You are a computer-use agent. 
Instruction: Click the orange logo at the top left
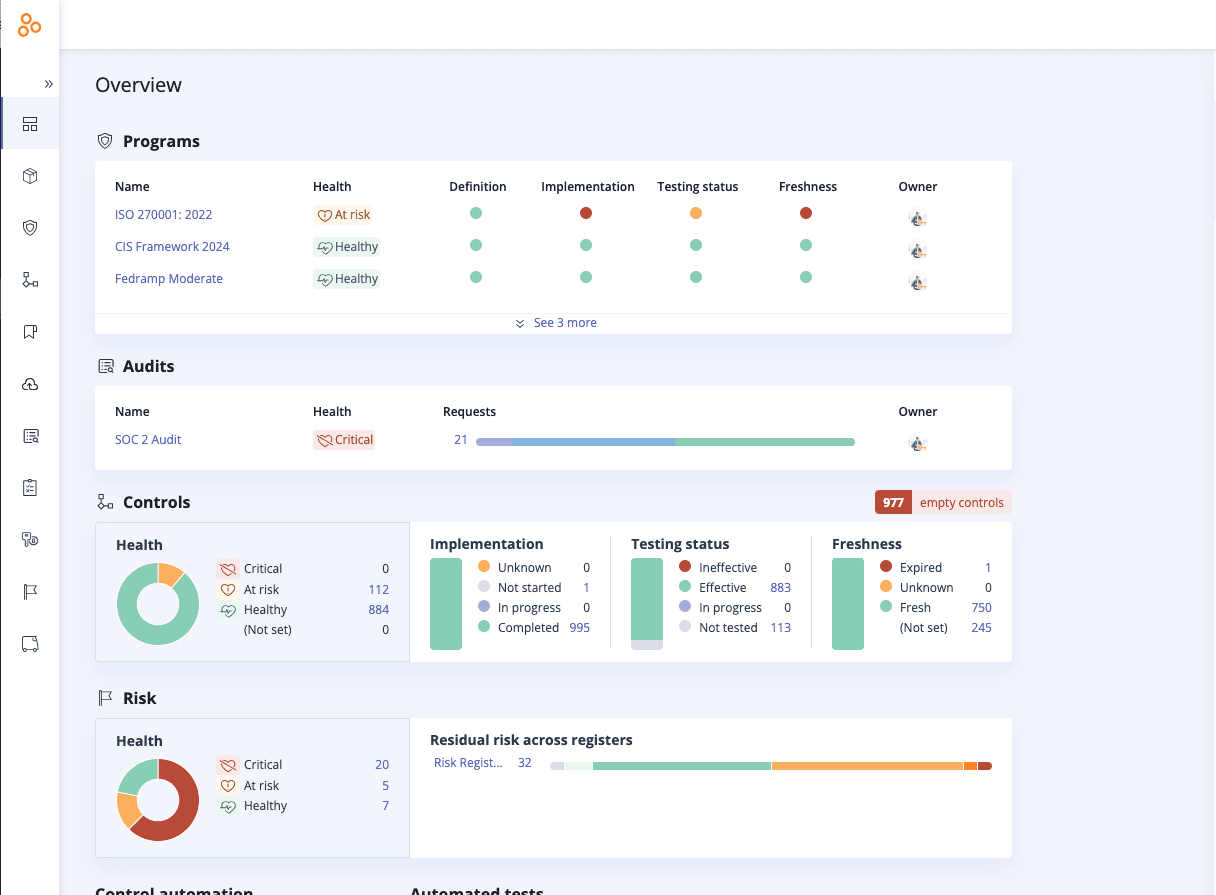point(30,24)
